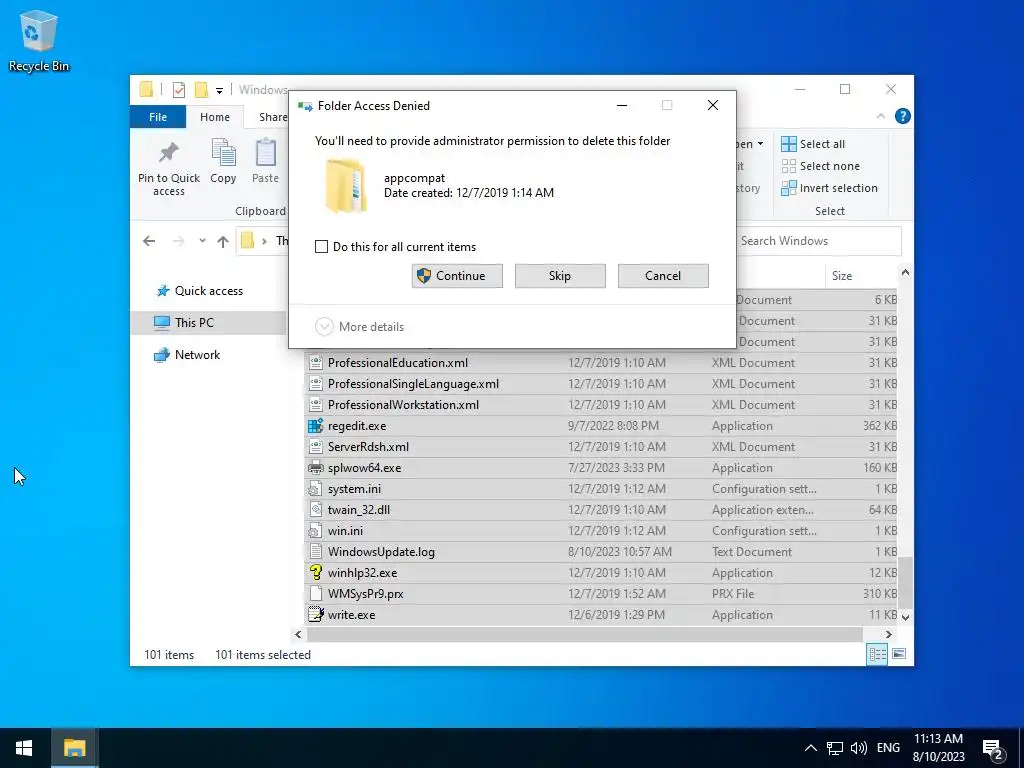Open Explorer help question mark icon
The height and width of the screenshot is (768, 1024).
point(903,116)
